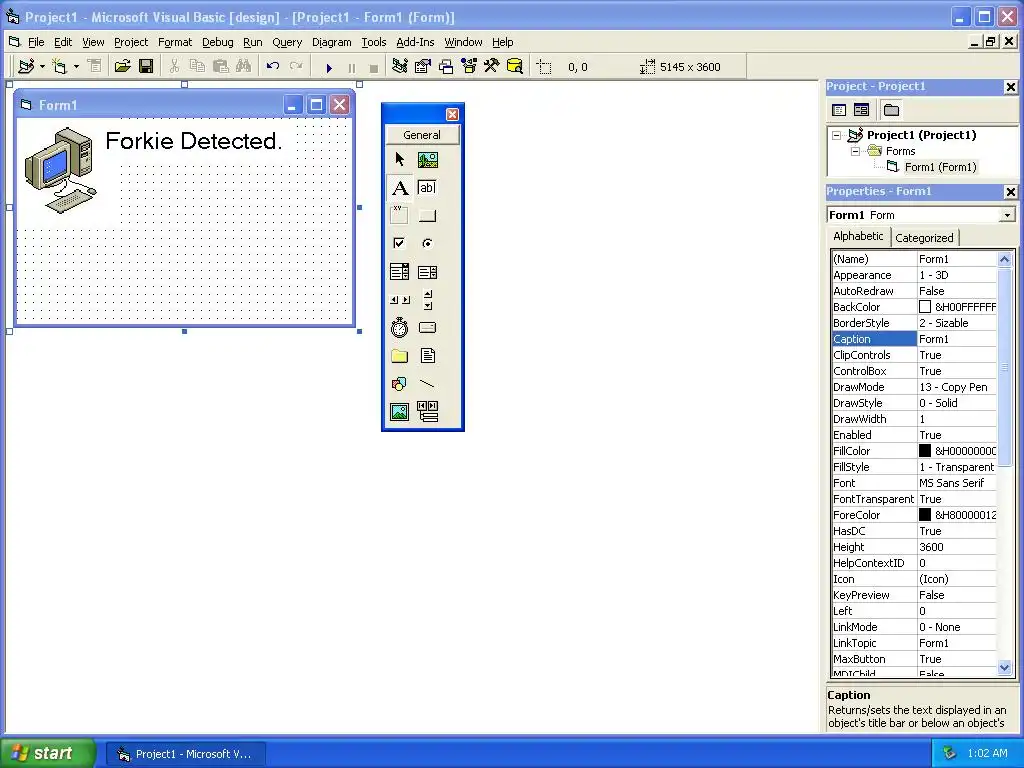Image resolution: width=1024 pixels, height=768 pixels.
Task: Click the Undo arrow in the toolbar
Action: [273, 66]
